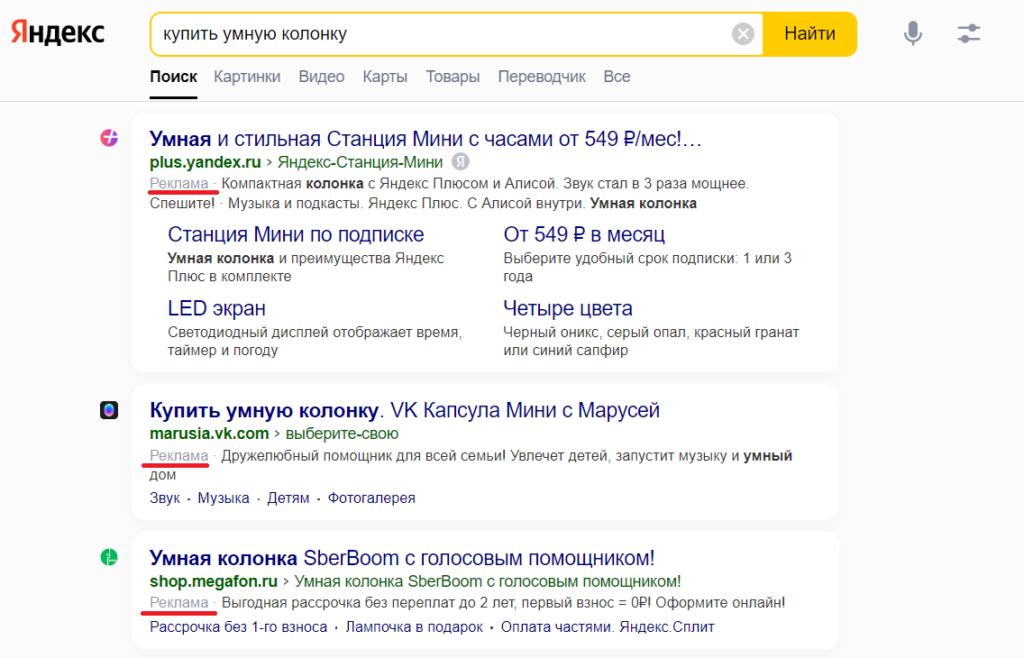Switch to the Картинки tab
Screen dimensions: 1024x658
pyautogui.click(x=247, y=76)
